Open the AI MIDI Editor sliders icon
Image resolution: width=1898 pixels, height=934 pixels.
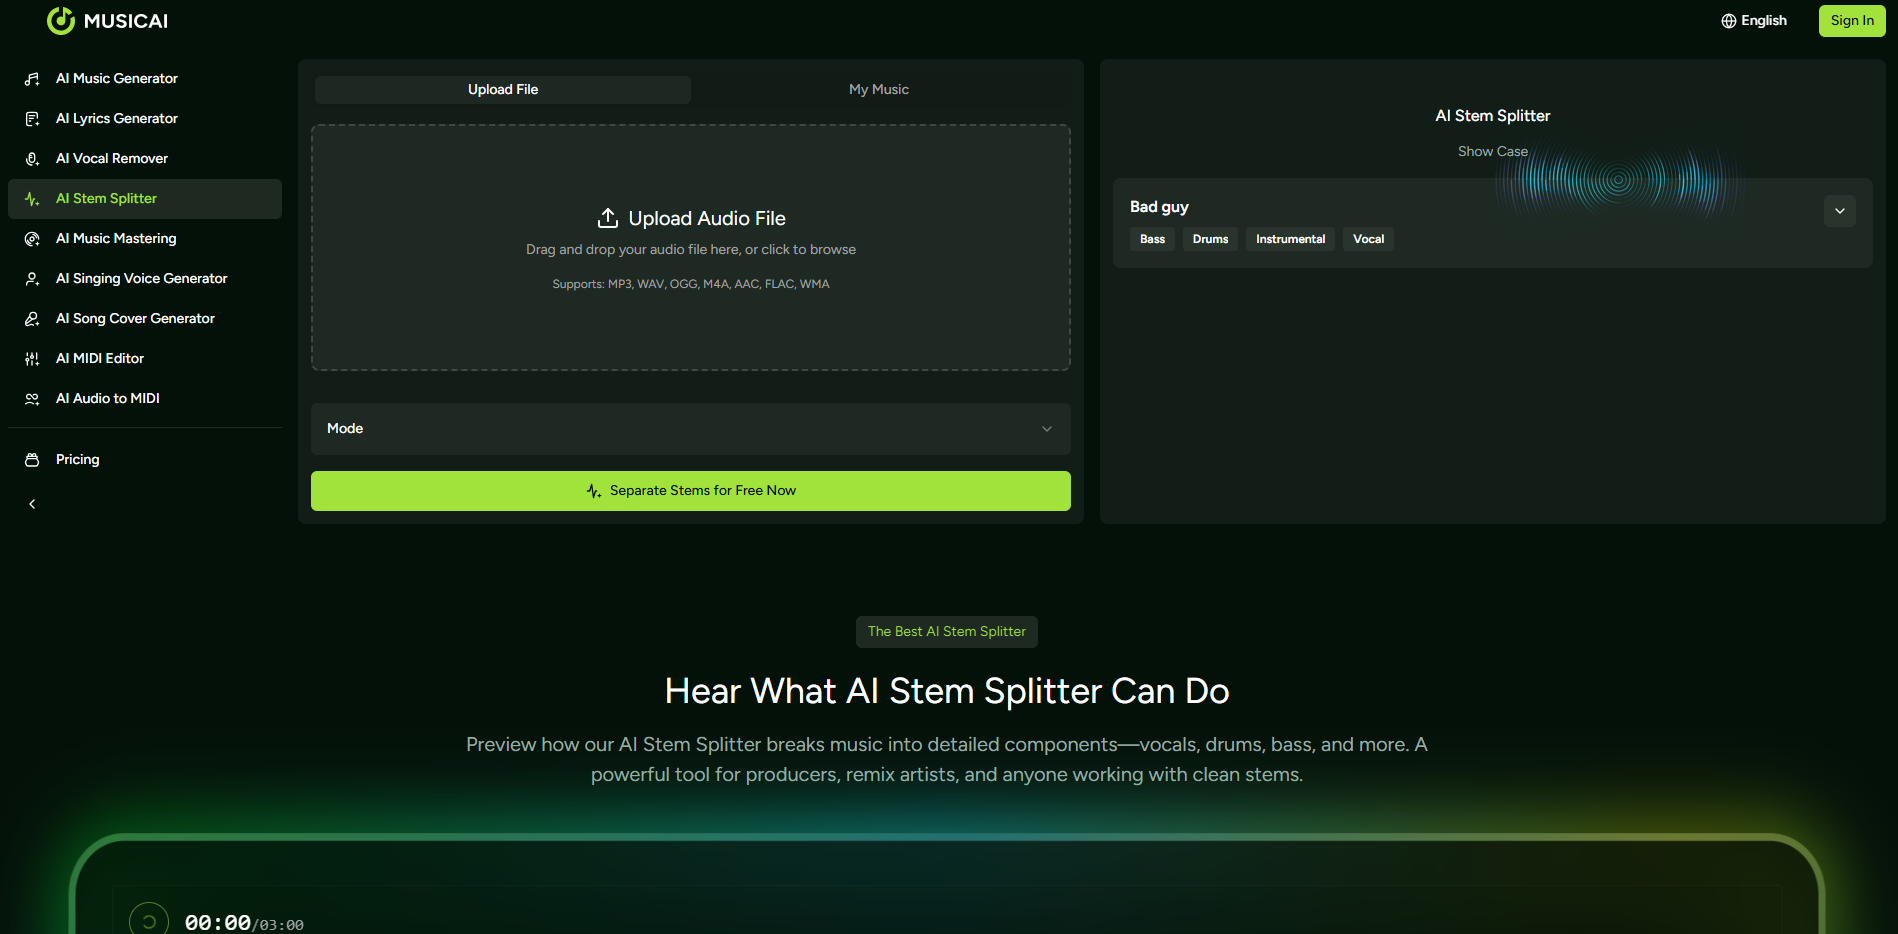(x=32, y=359)
